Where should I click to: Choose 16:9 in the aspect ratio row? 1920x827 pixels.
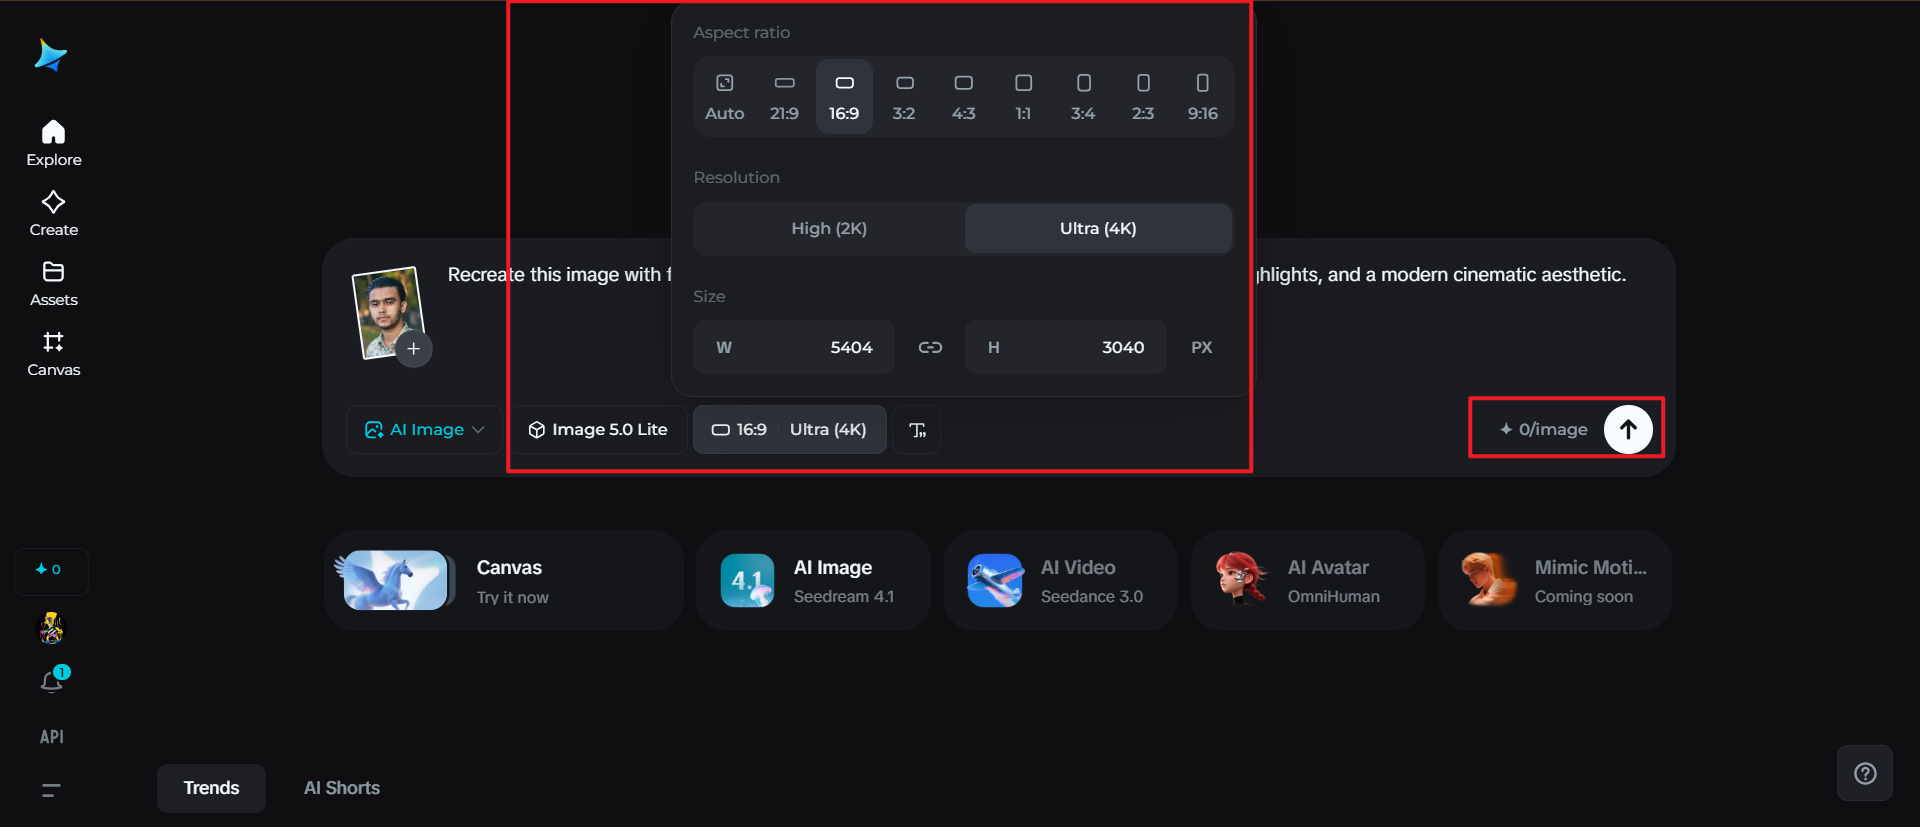tap(844, 96)
